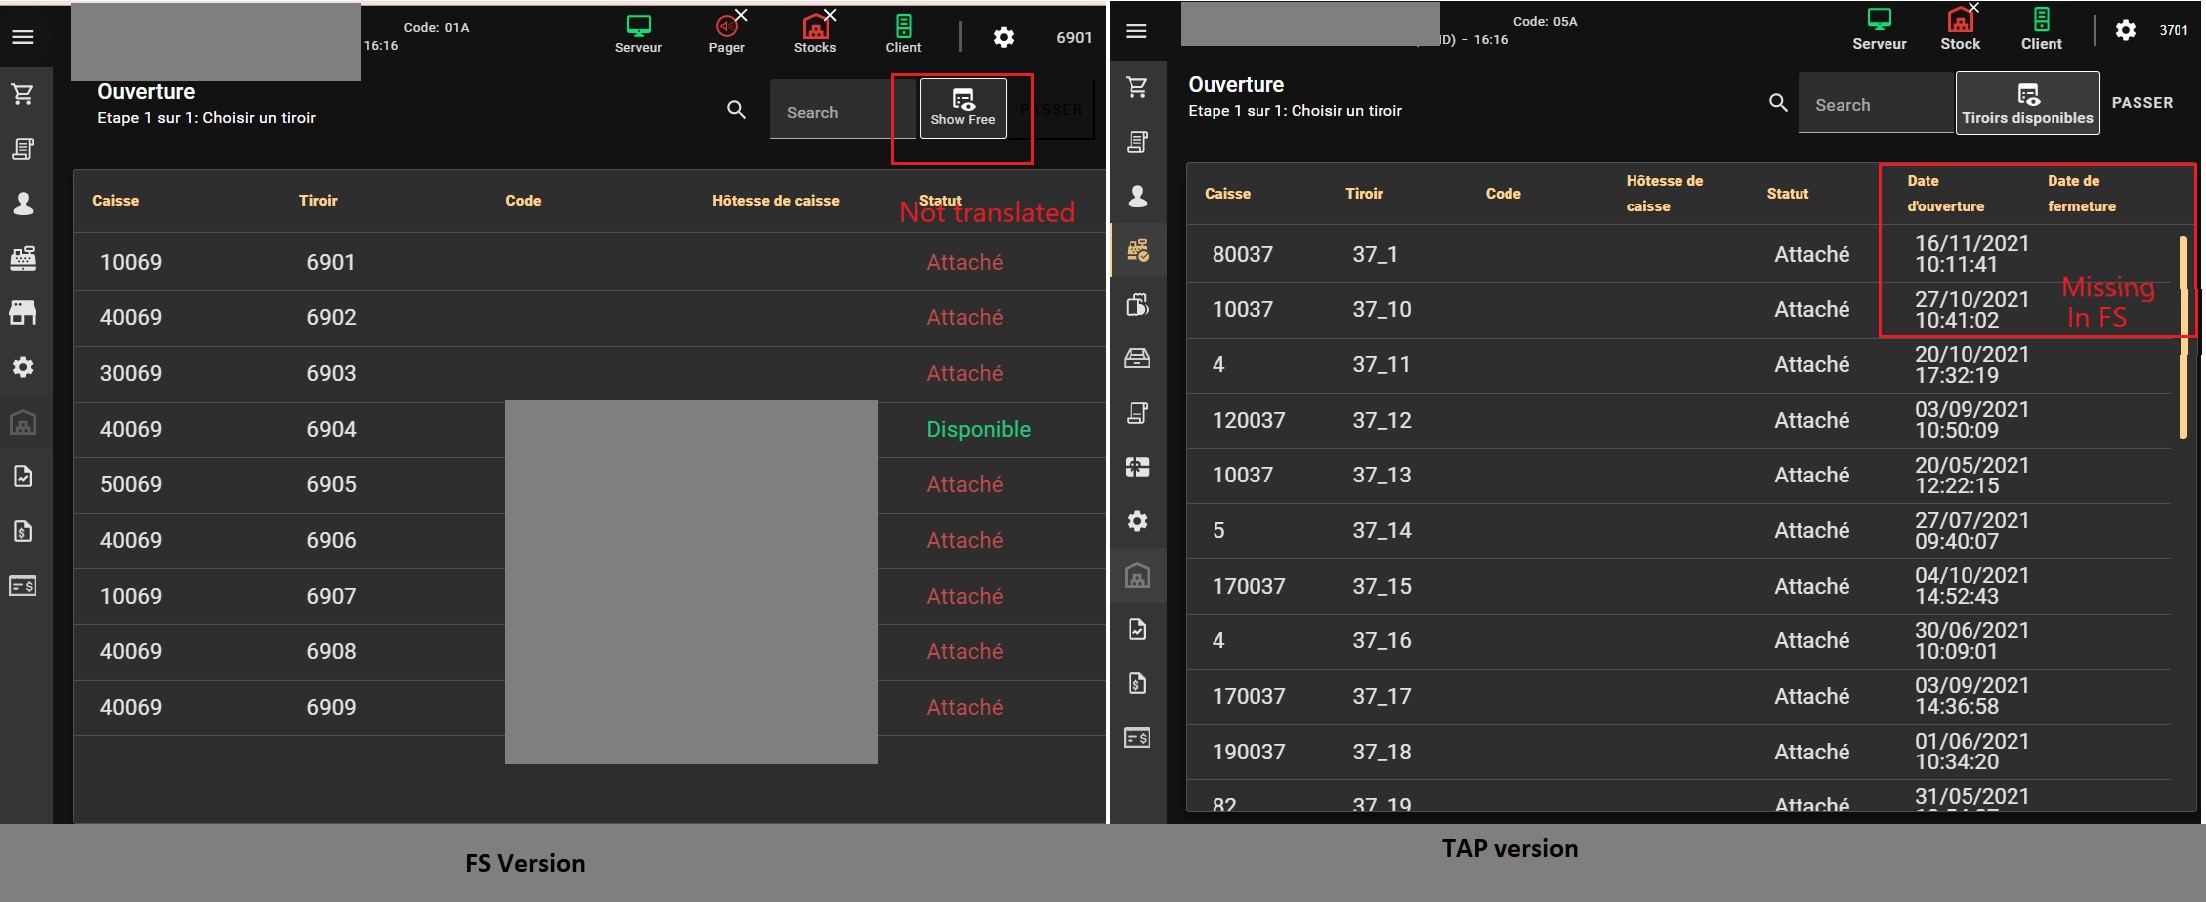Open the gift card icon in TAP sidebar
The width and height of the screenshot is (2206, 902).
1138,467
